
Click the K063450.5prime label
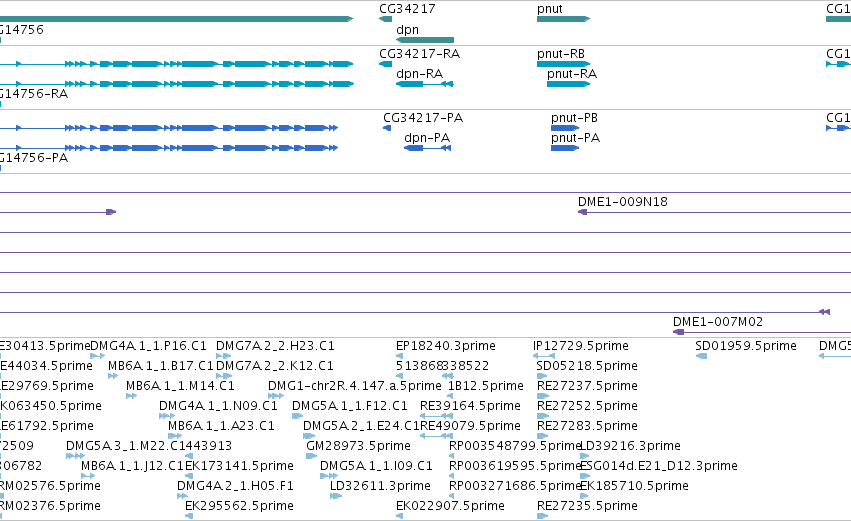pos(50,406)
